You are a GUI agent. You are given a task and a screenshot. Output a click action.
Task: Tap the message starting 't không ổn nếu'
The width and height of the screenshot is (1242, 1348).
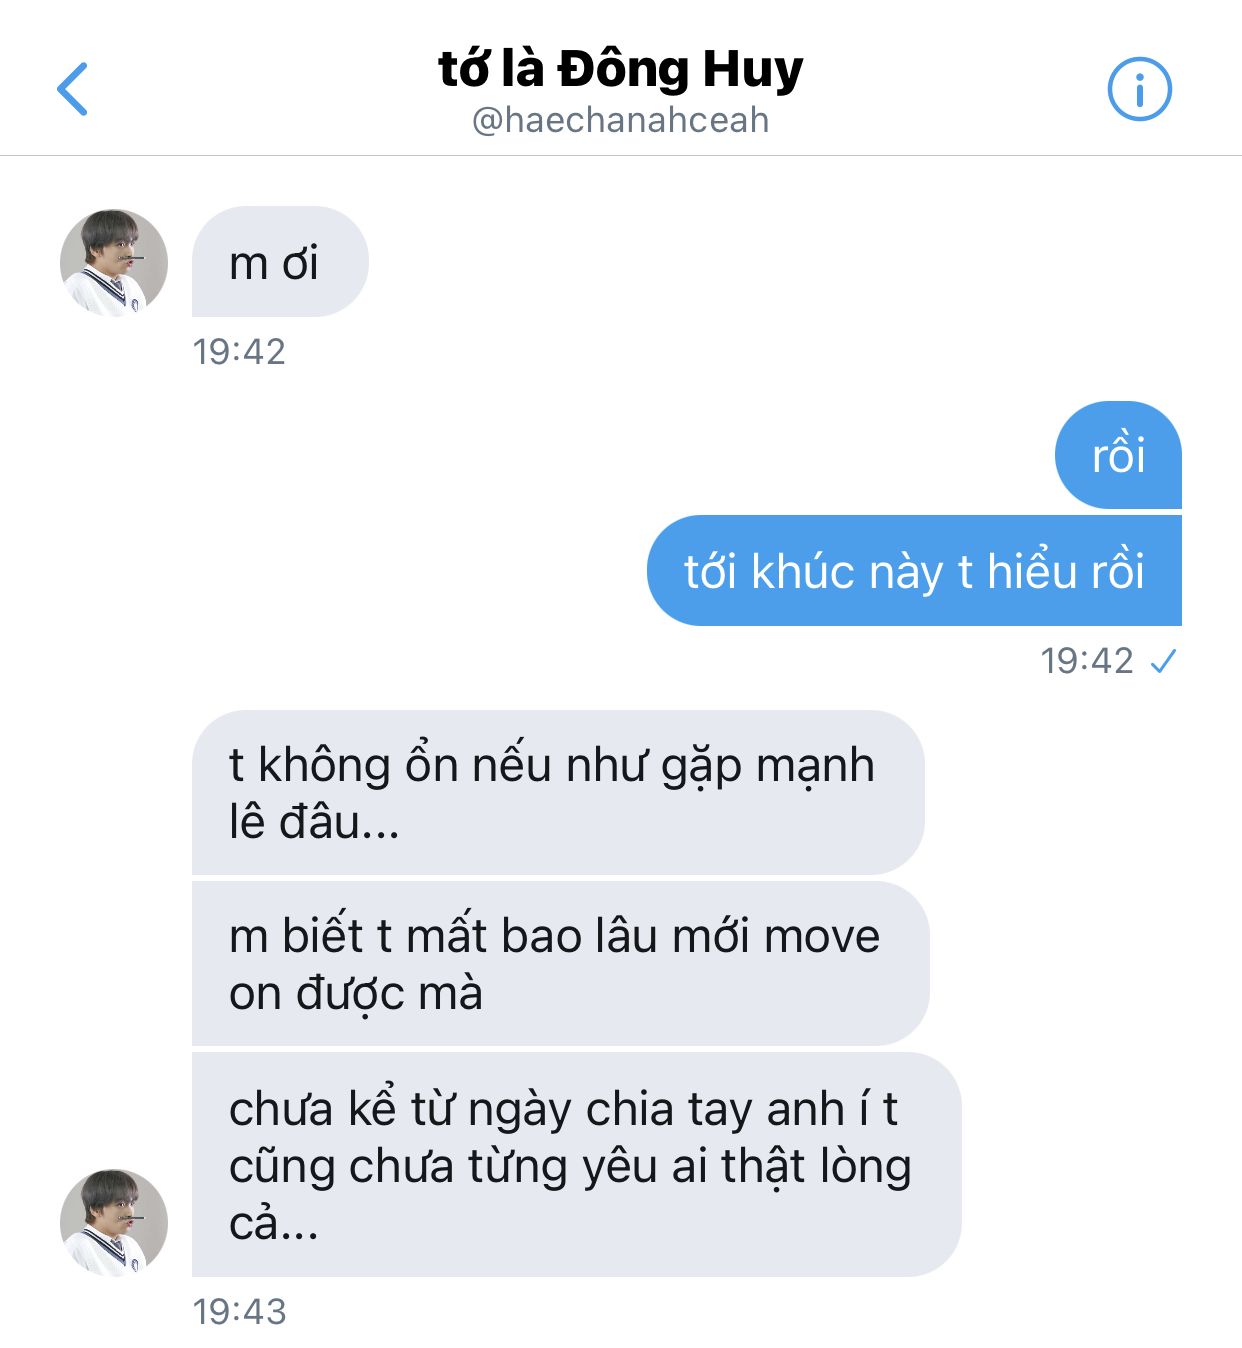click(558, 793)
